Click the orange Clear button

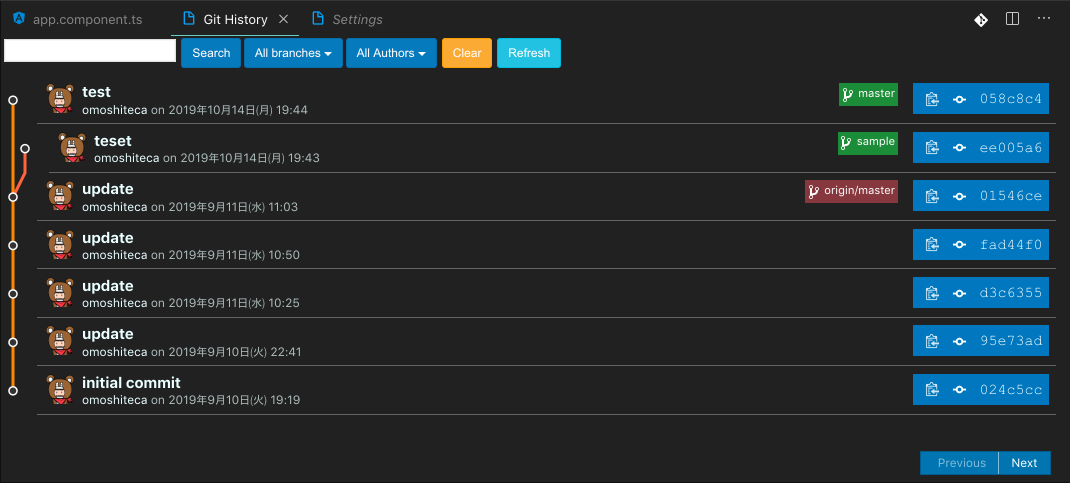point(467,53)
